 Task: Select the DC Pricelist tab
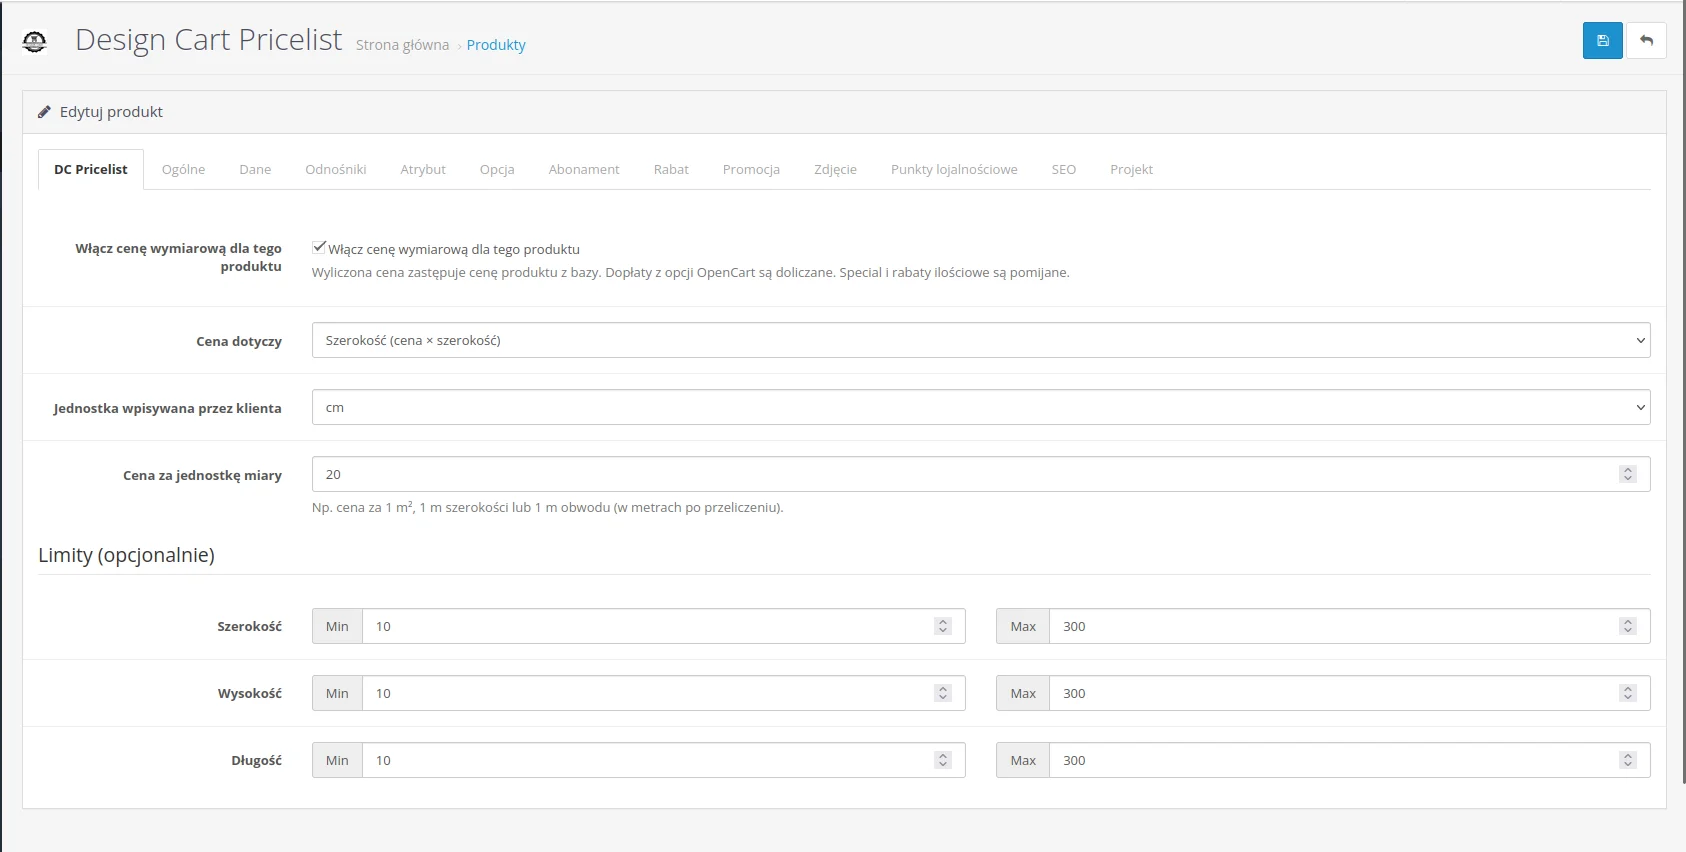(91, 169)
